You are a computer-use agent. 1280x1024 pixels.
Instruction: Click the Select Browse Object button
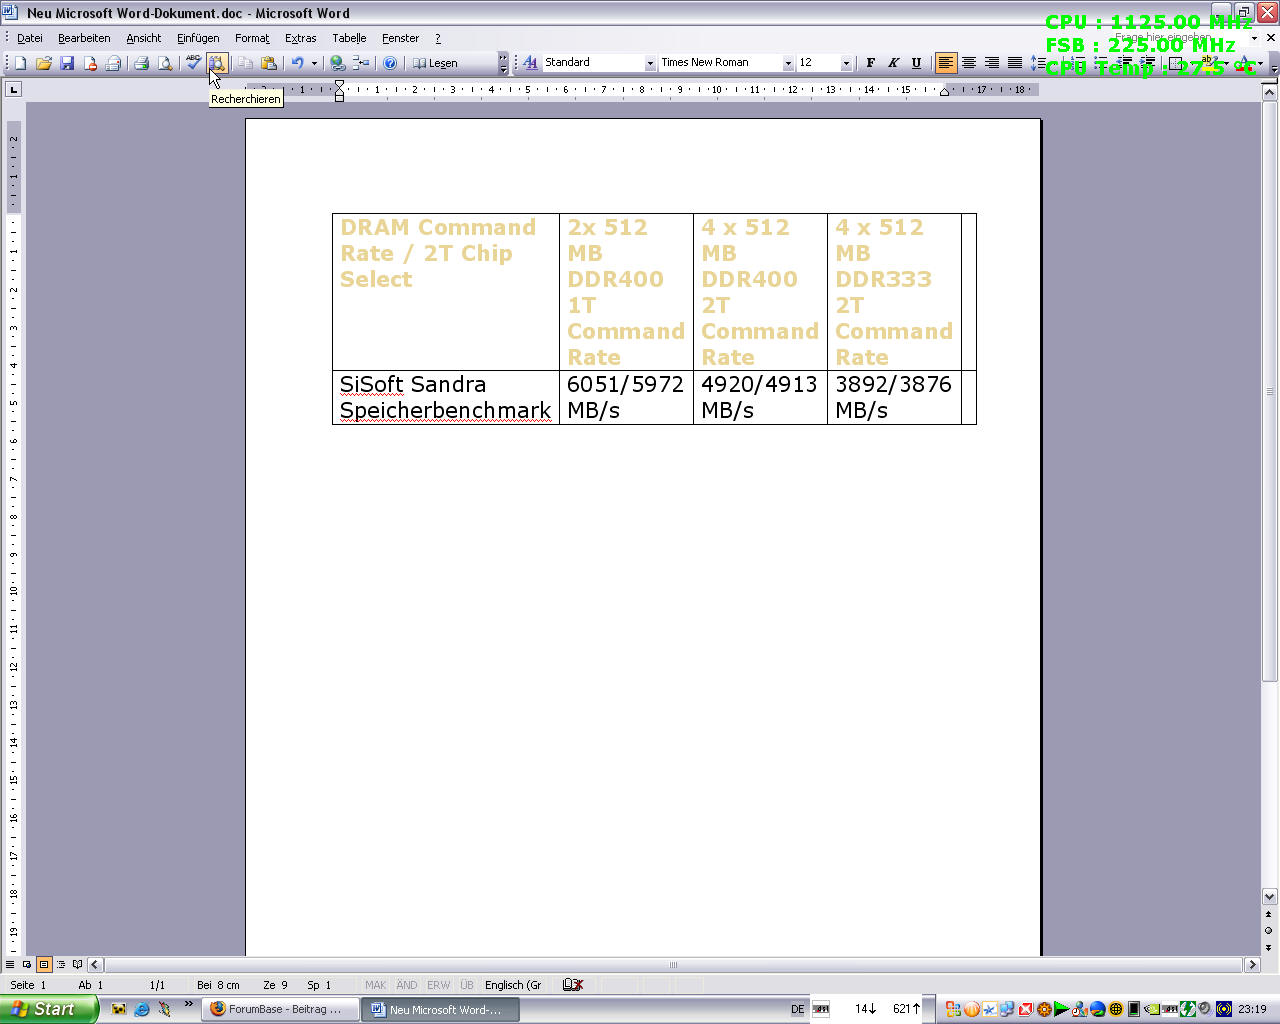coord(1269,930)
